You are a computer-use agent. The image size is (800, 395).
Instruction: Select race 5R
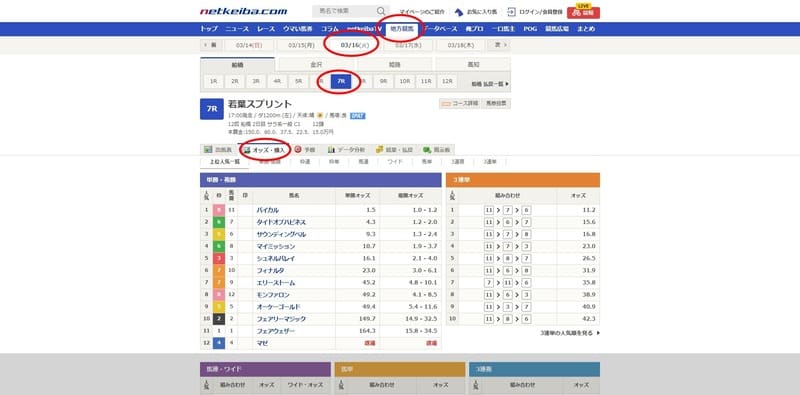point(298,81)
